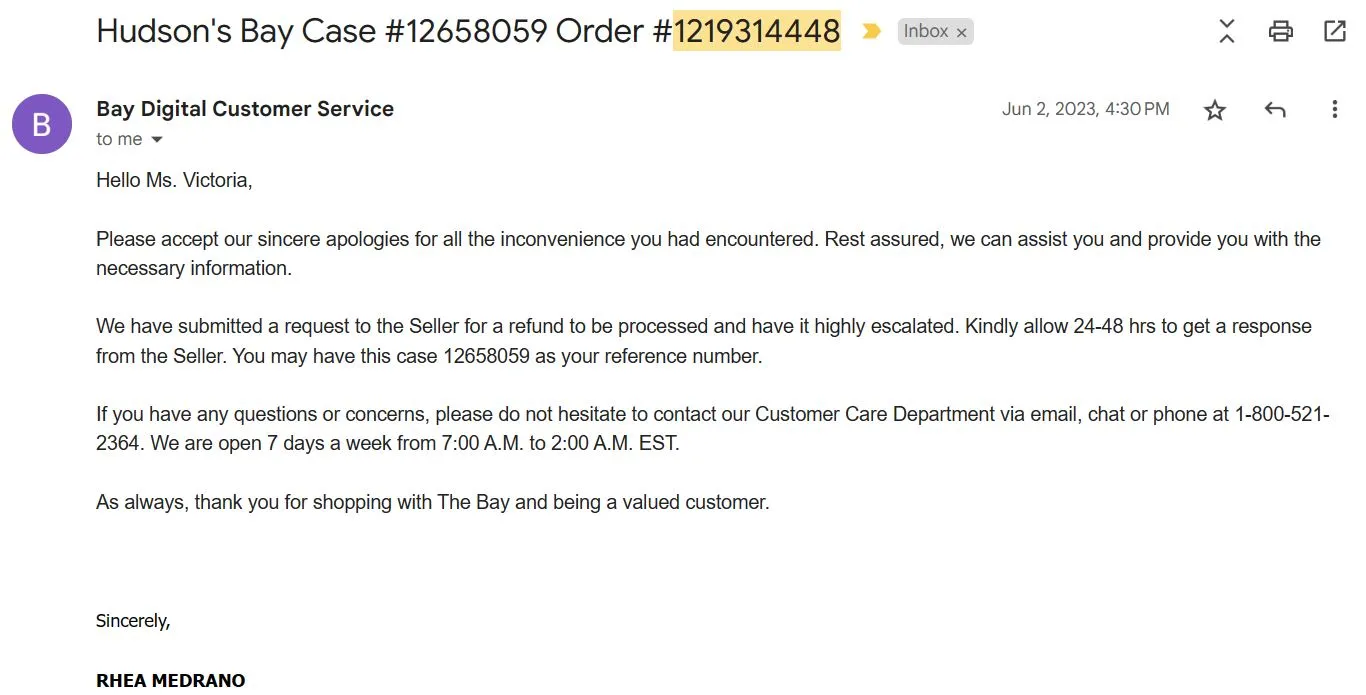Open the email in a new window
1366x695 pixels.
(x=1335, y=32)
